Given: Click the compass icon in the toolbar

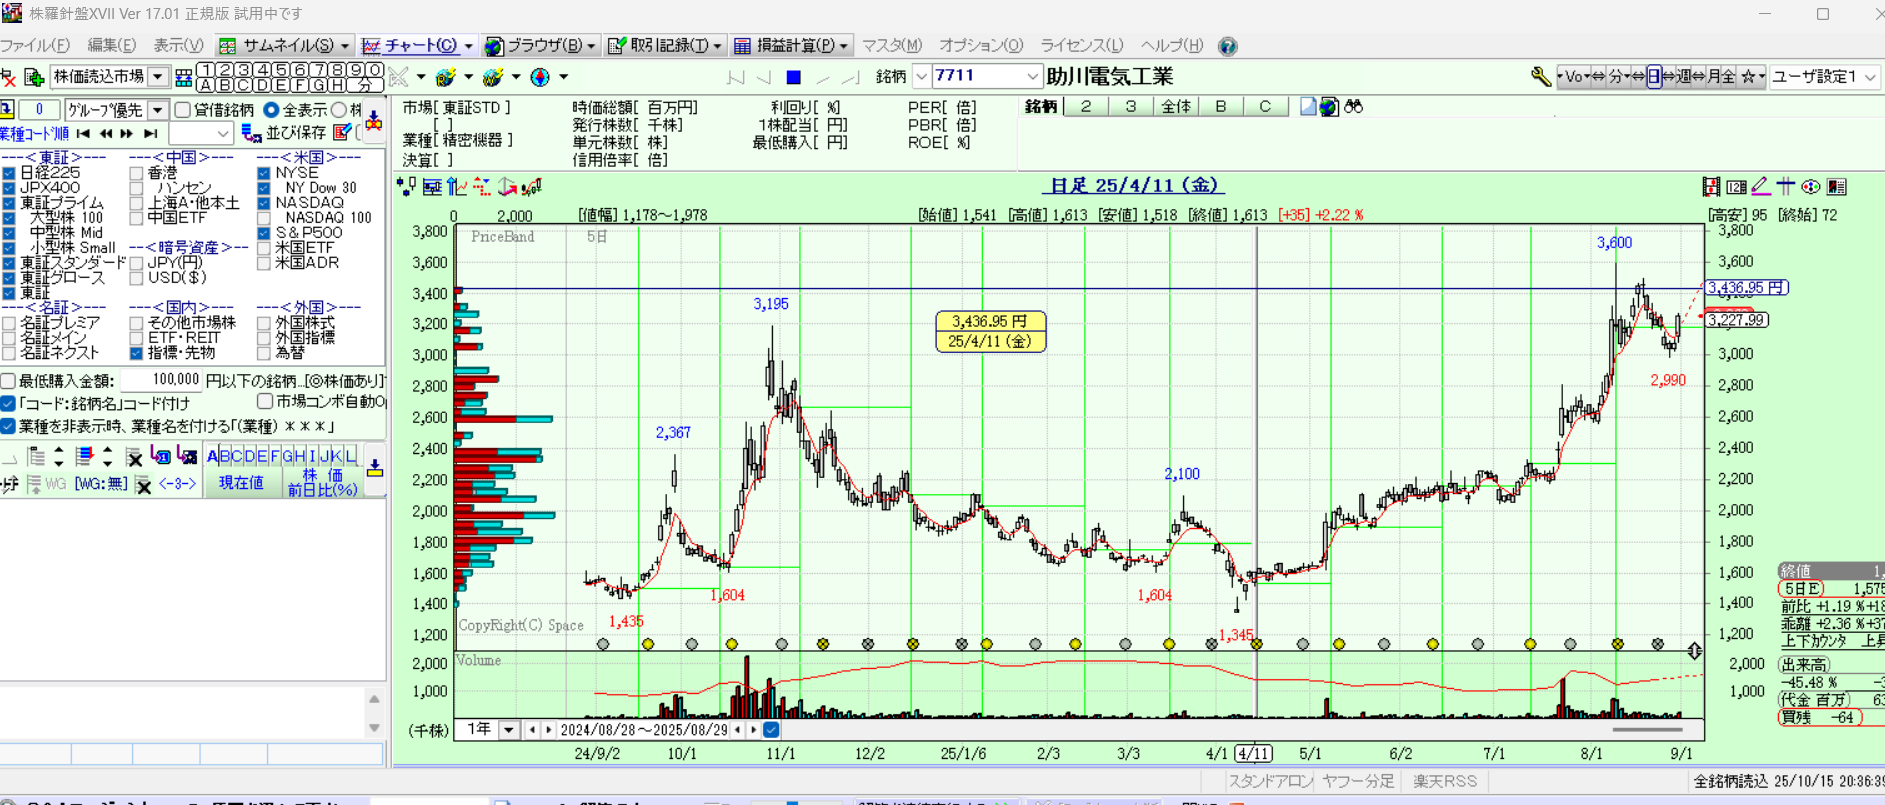Looking at the screenshot, I should (x=540, y=77).
